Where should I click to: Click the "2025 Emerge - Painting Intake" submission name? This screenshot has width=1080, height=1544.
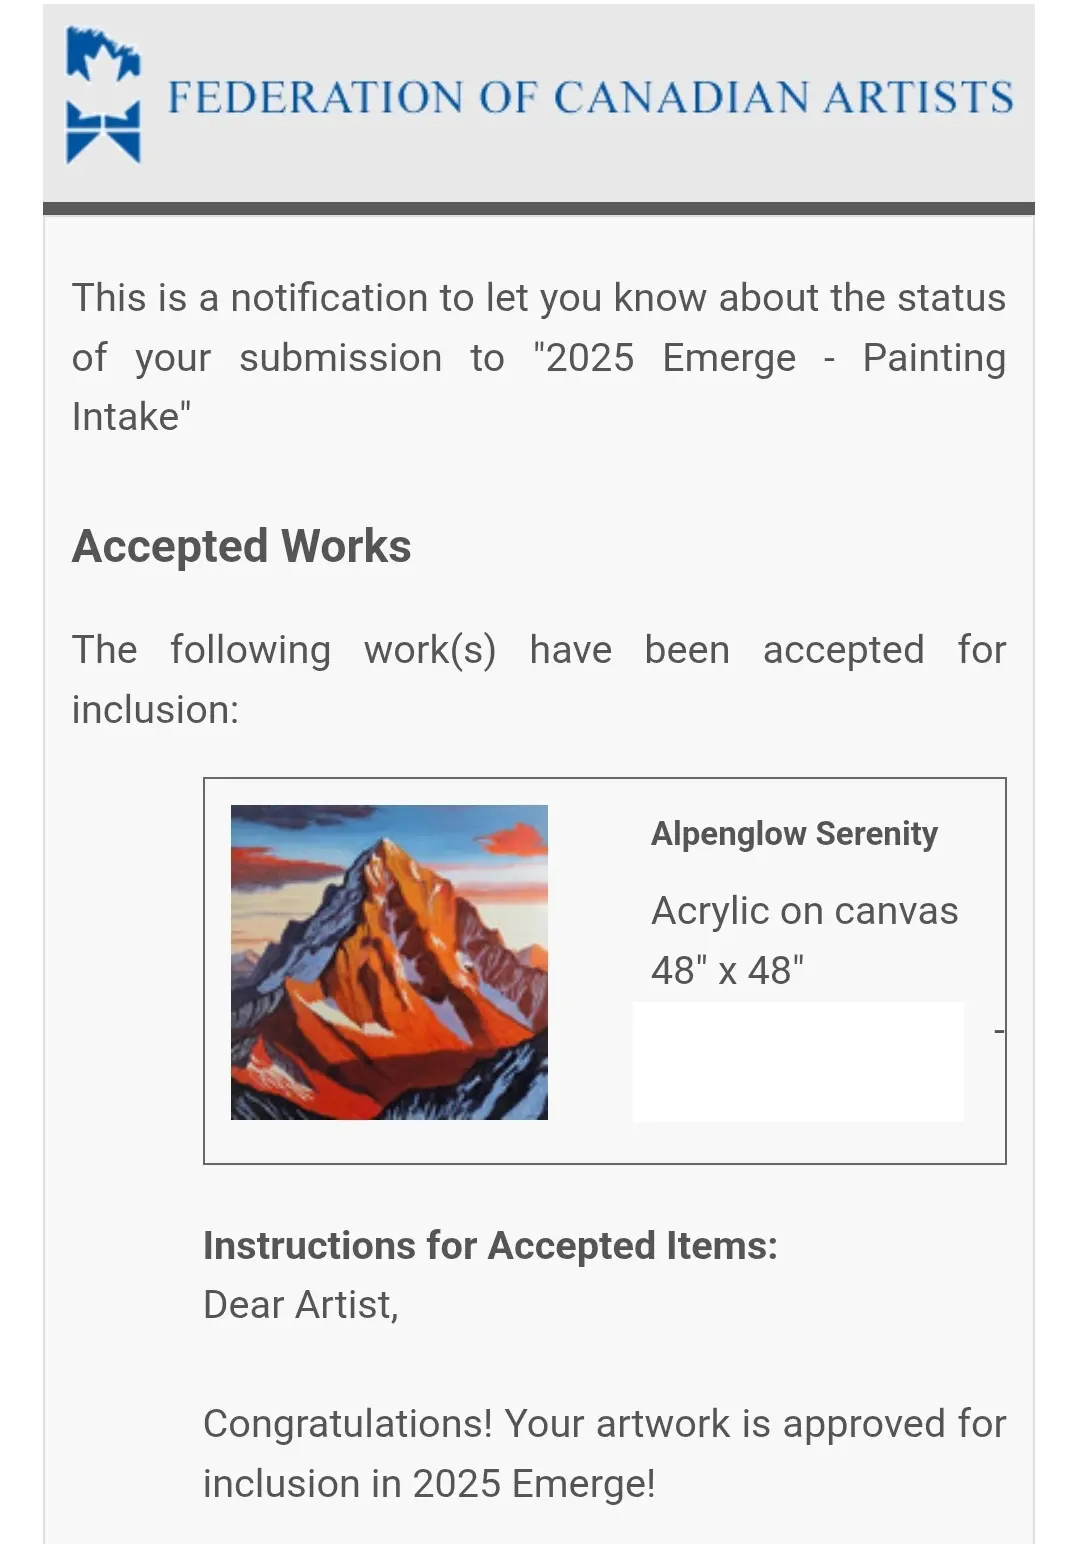click(x=770, y=358)
